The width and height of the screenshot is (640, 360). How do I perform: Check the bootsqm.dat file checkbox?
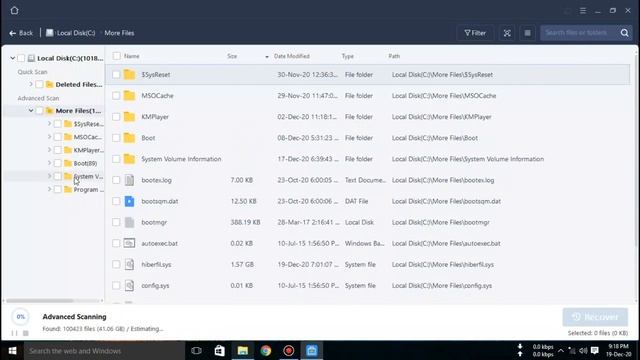tap(116, 201)
